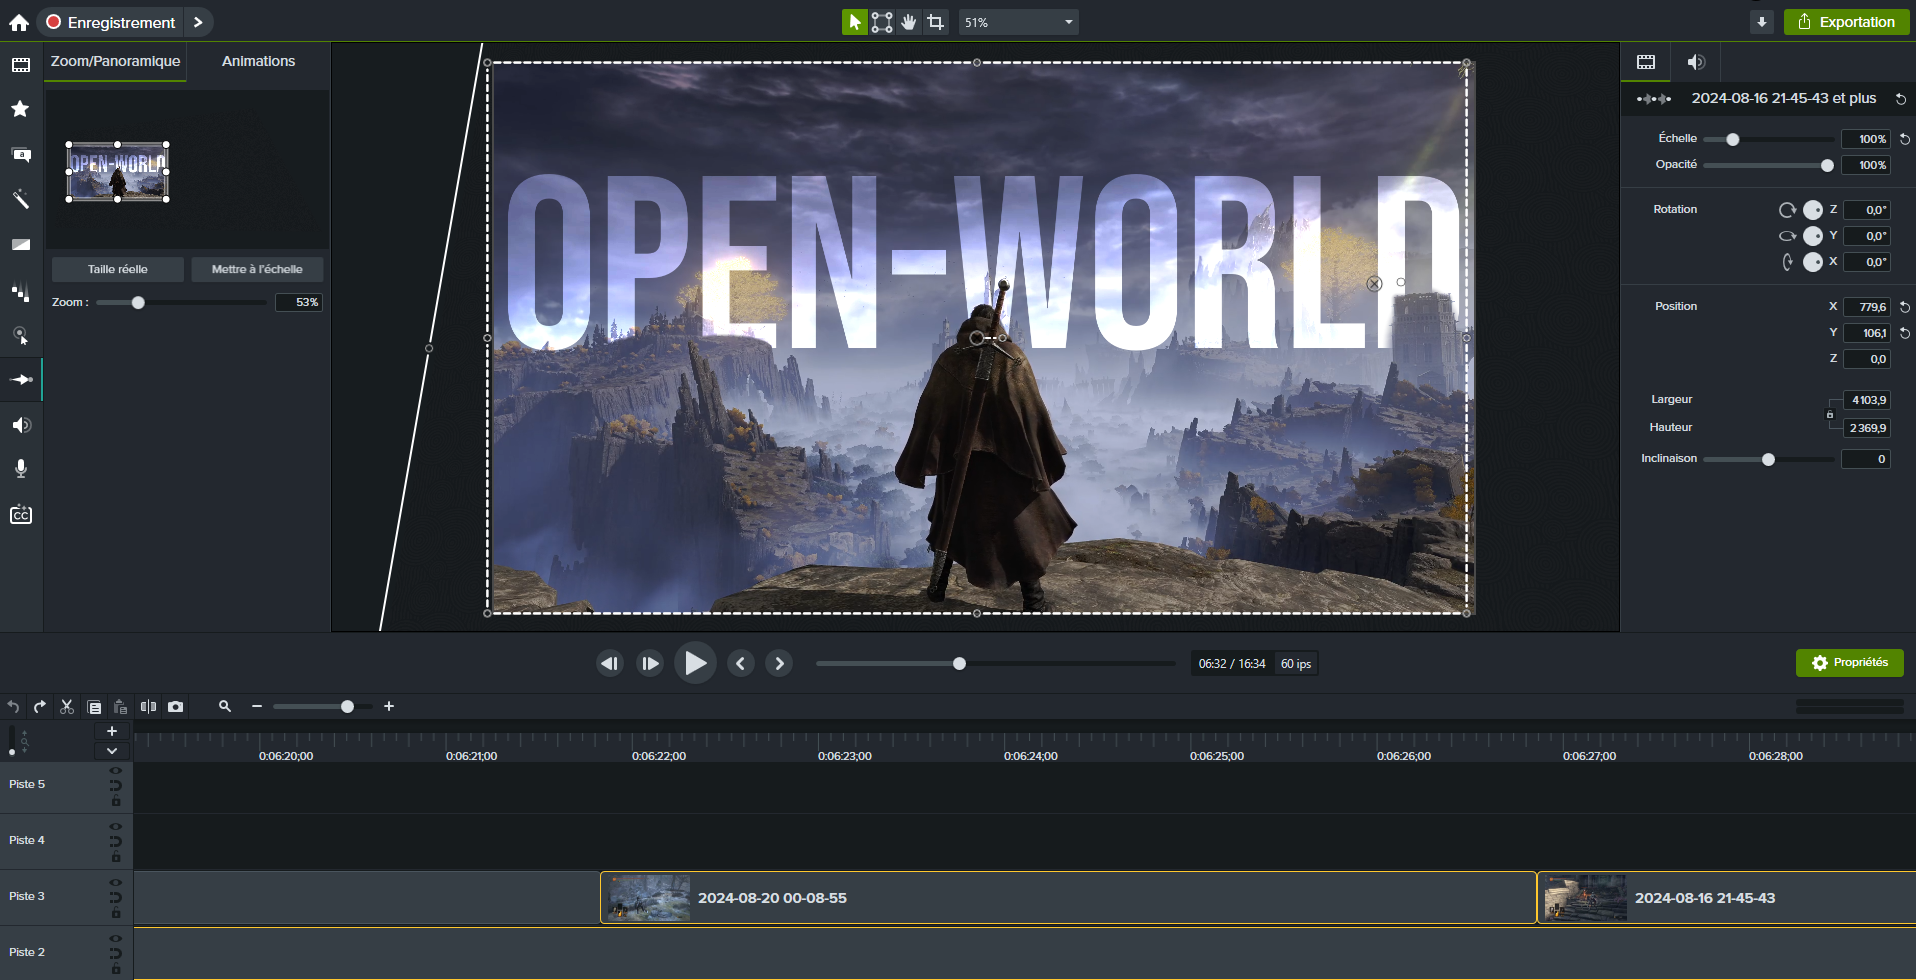Open the audio properties tab
The width and height of the screenshot is (1916, 980).
(1695, 62)
